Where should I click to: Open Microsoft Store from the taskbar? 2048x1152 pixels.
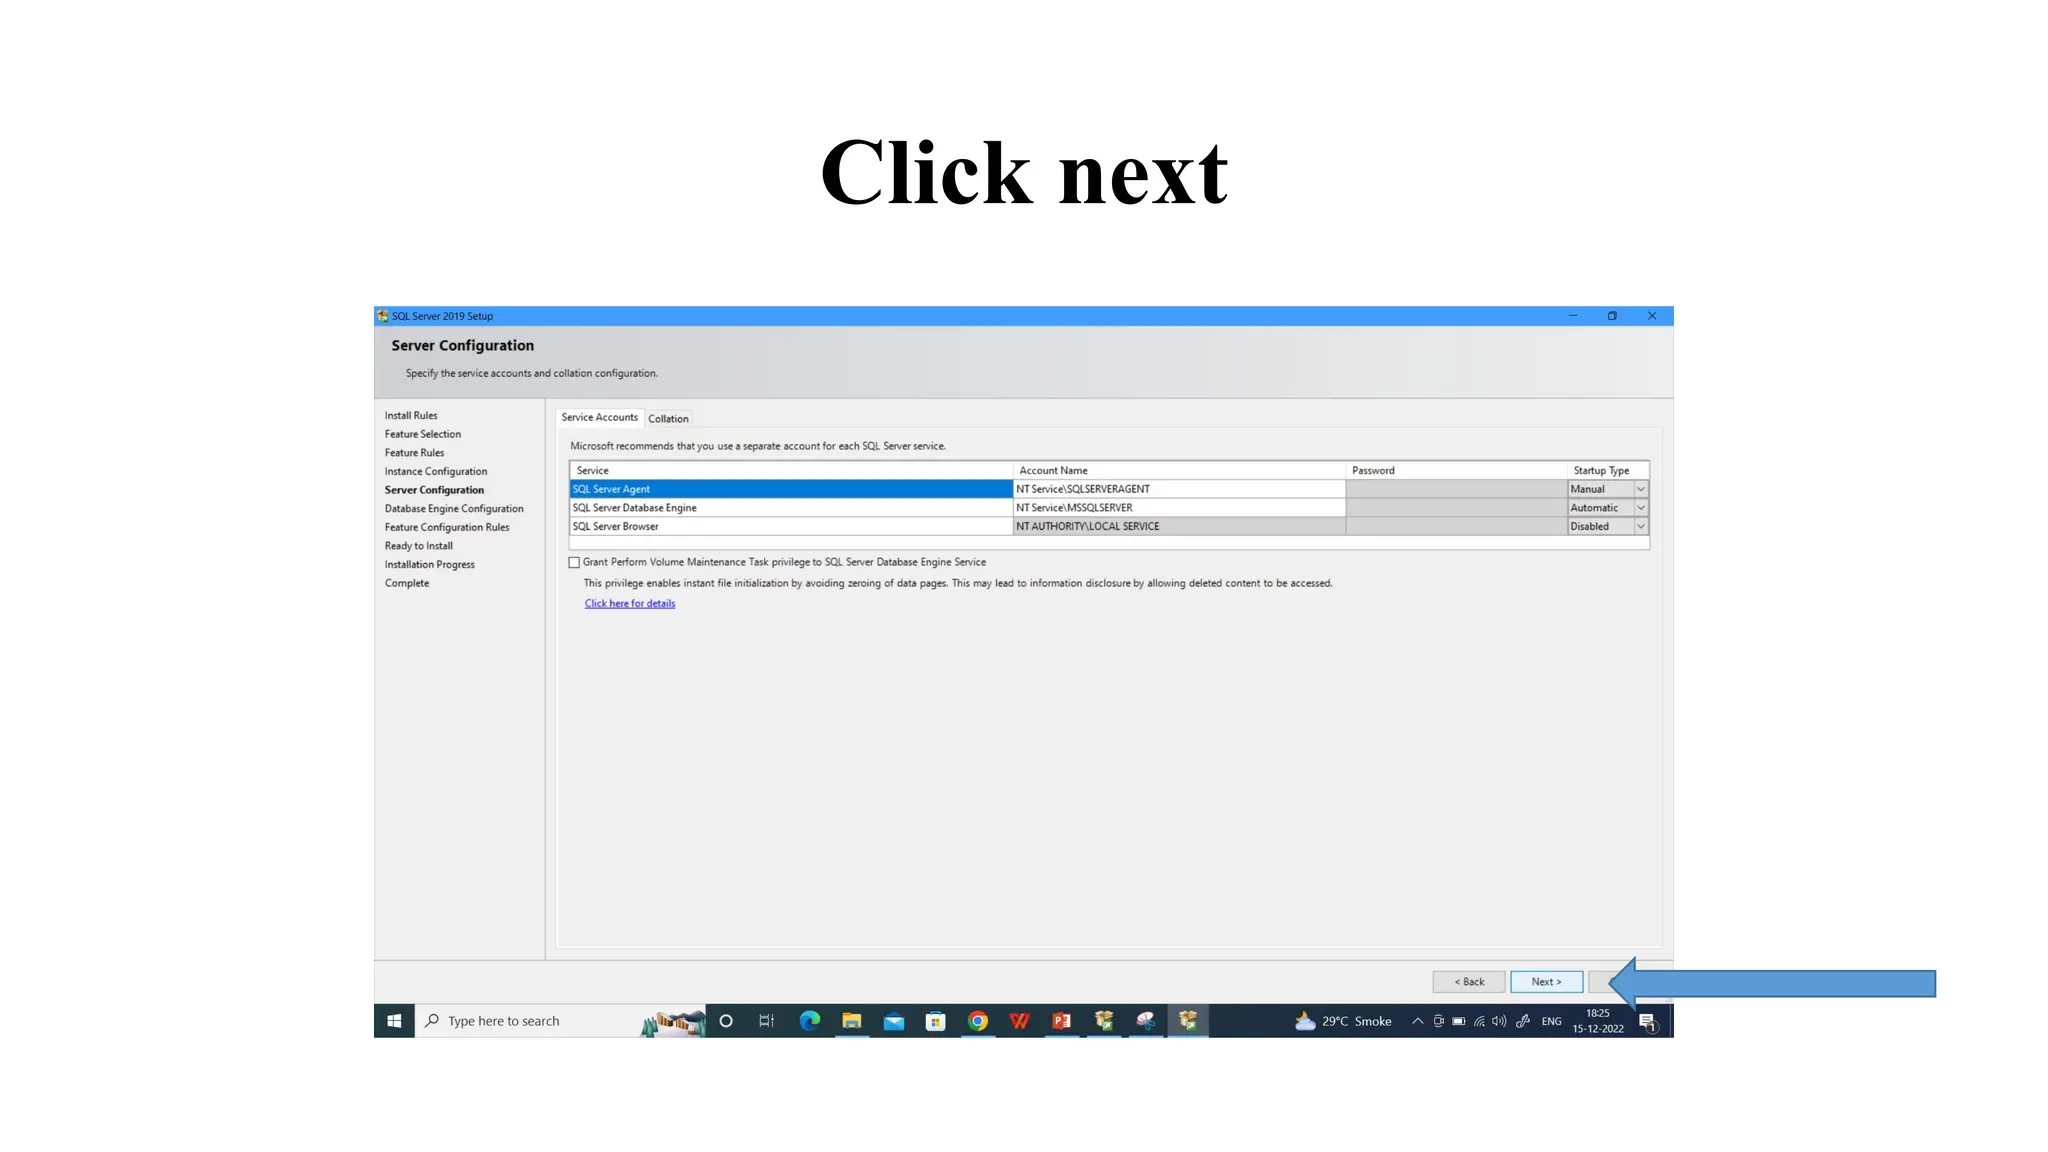point(936,1021)
